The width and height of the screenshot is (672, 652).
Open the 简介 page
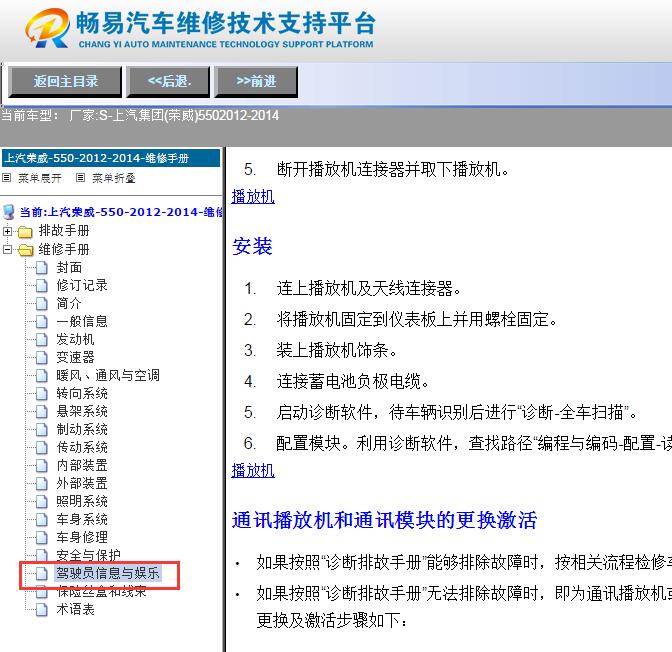click(69, 303)
